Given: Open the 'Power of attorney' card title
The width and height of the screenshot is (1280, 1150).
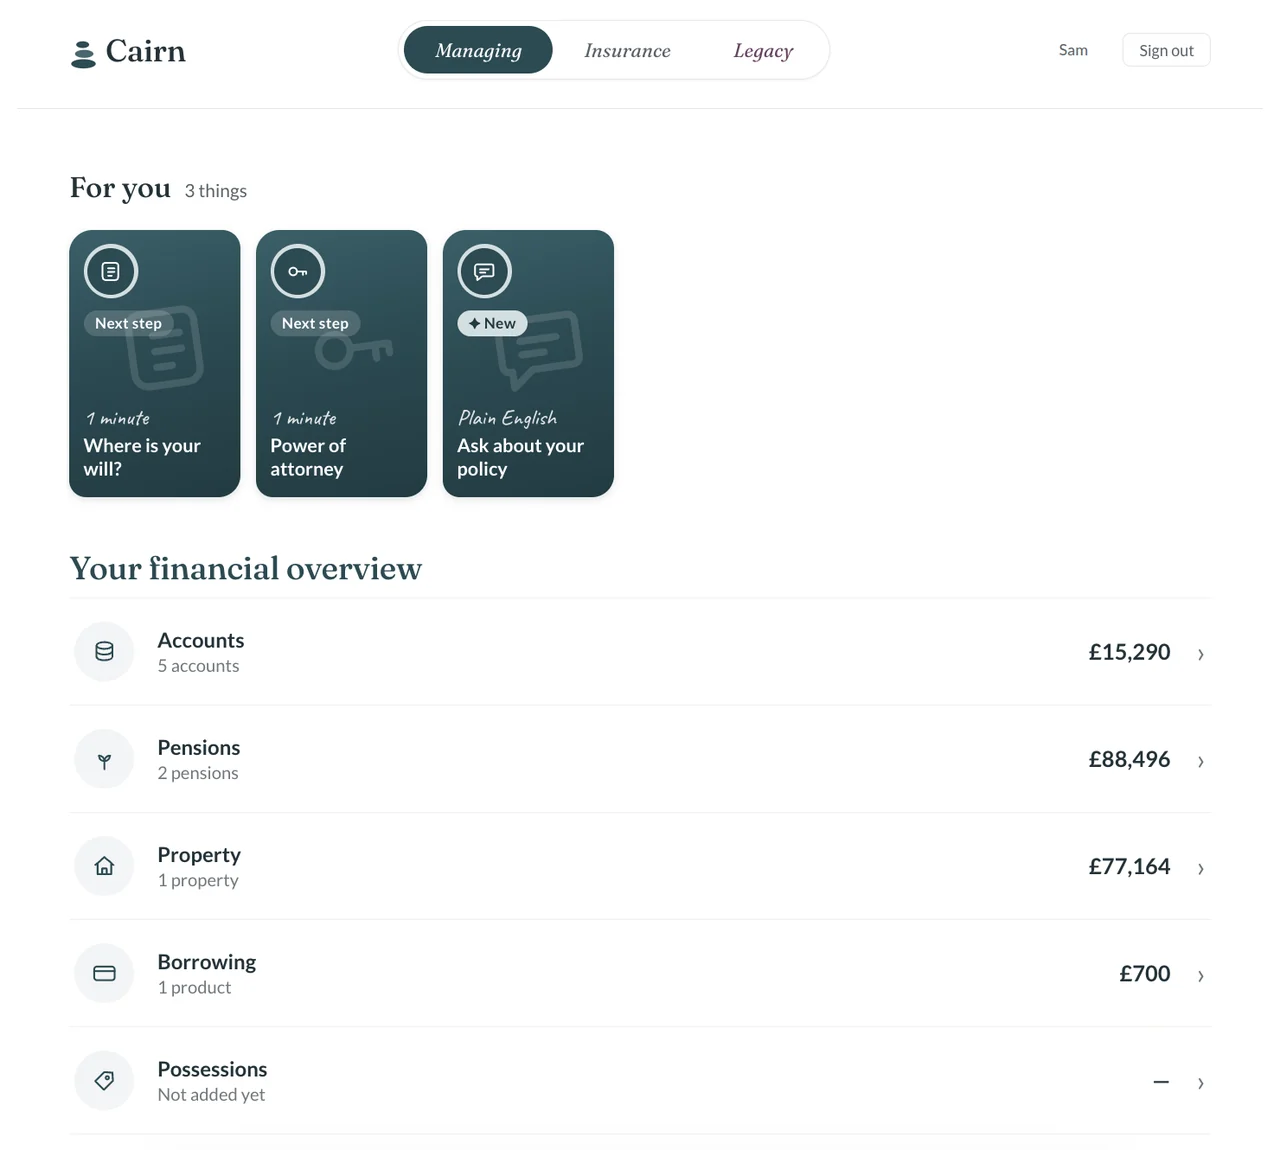Looking at the screenshot, I should (308, 457).
